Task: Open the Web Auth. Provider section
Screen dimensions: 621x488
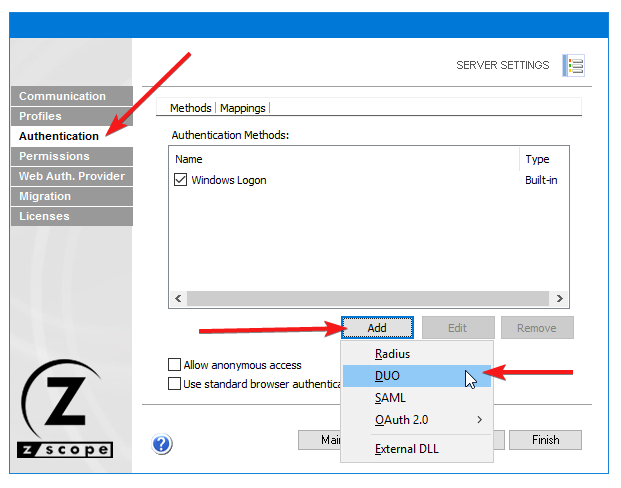Action: pos(72,176)
